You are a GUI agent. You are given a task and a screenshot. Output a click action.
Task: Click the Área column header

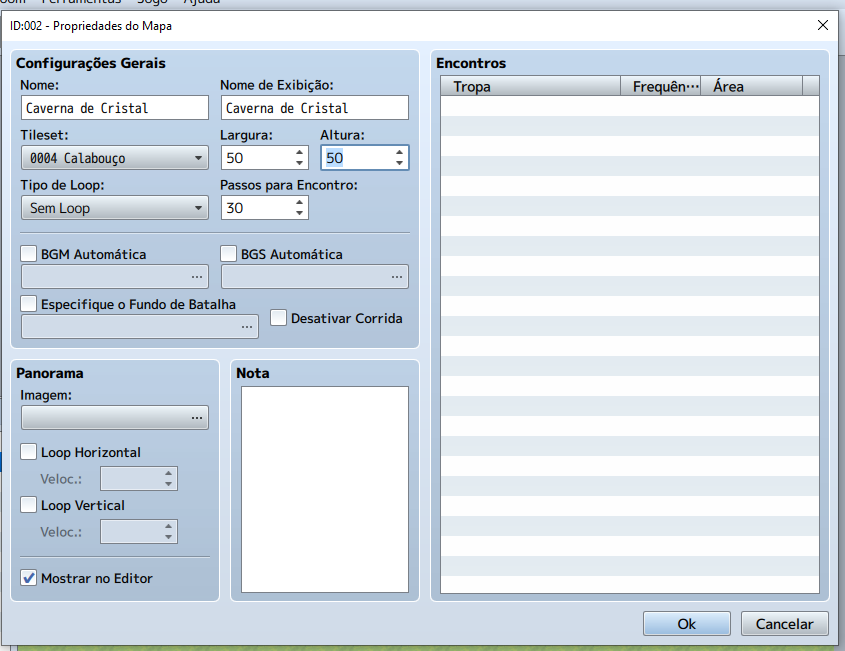[750, 87]
